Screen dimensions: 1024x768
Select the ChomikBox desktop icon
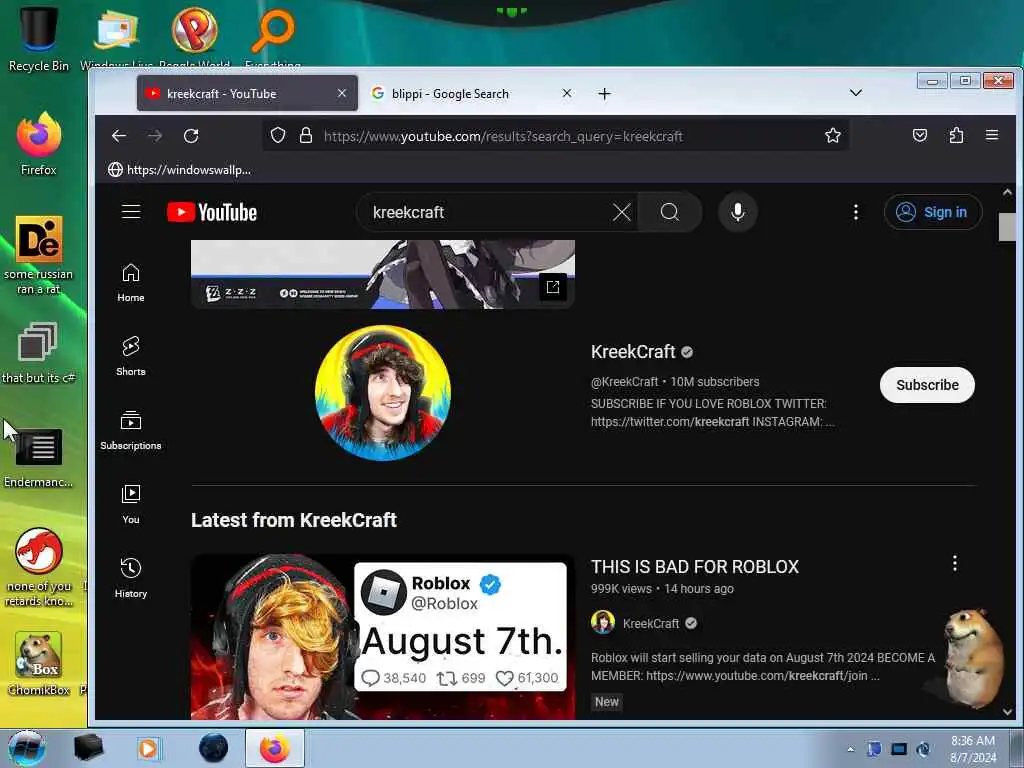(x=39, y=663)
